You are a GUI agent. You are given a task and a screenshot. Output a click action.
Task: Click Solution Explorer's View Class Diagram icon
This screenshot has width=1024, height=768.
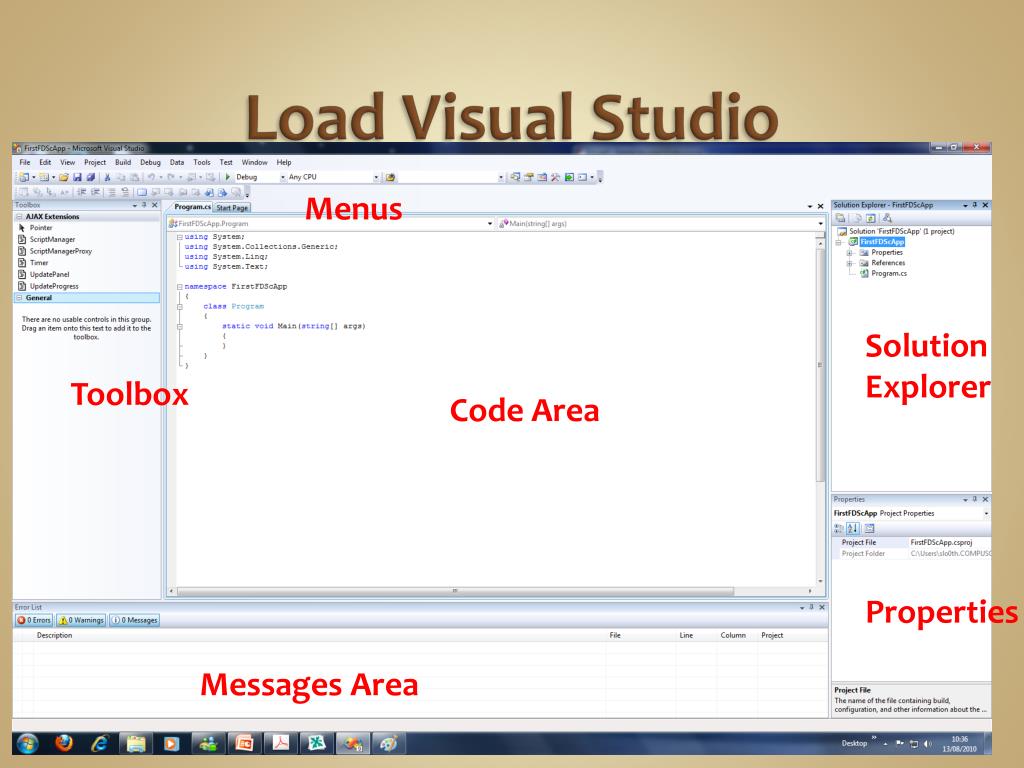coord(887,218)
